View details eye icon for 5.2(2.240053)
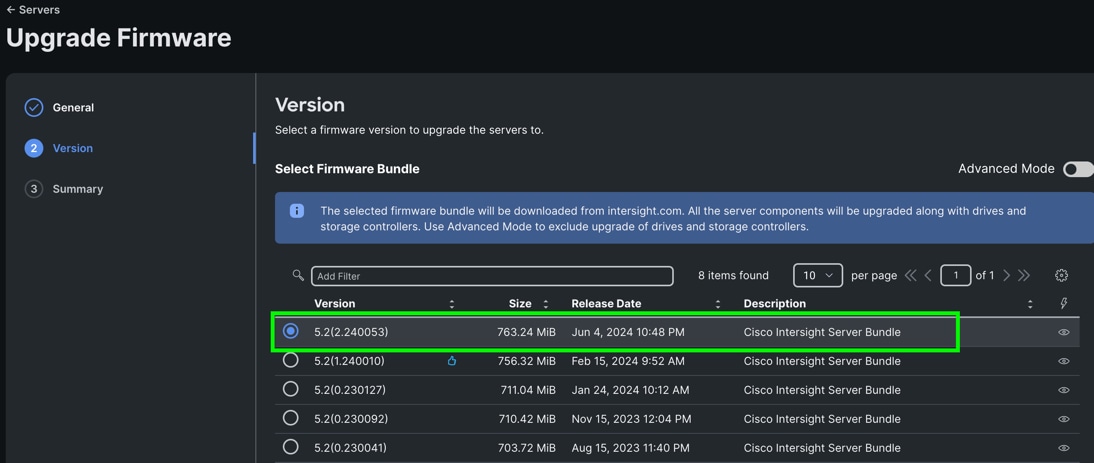Image resolution: width=1094 pixels, height=463 pixels. (1063, 332)
